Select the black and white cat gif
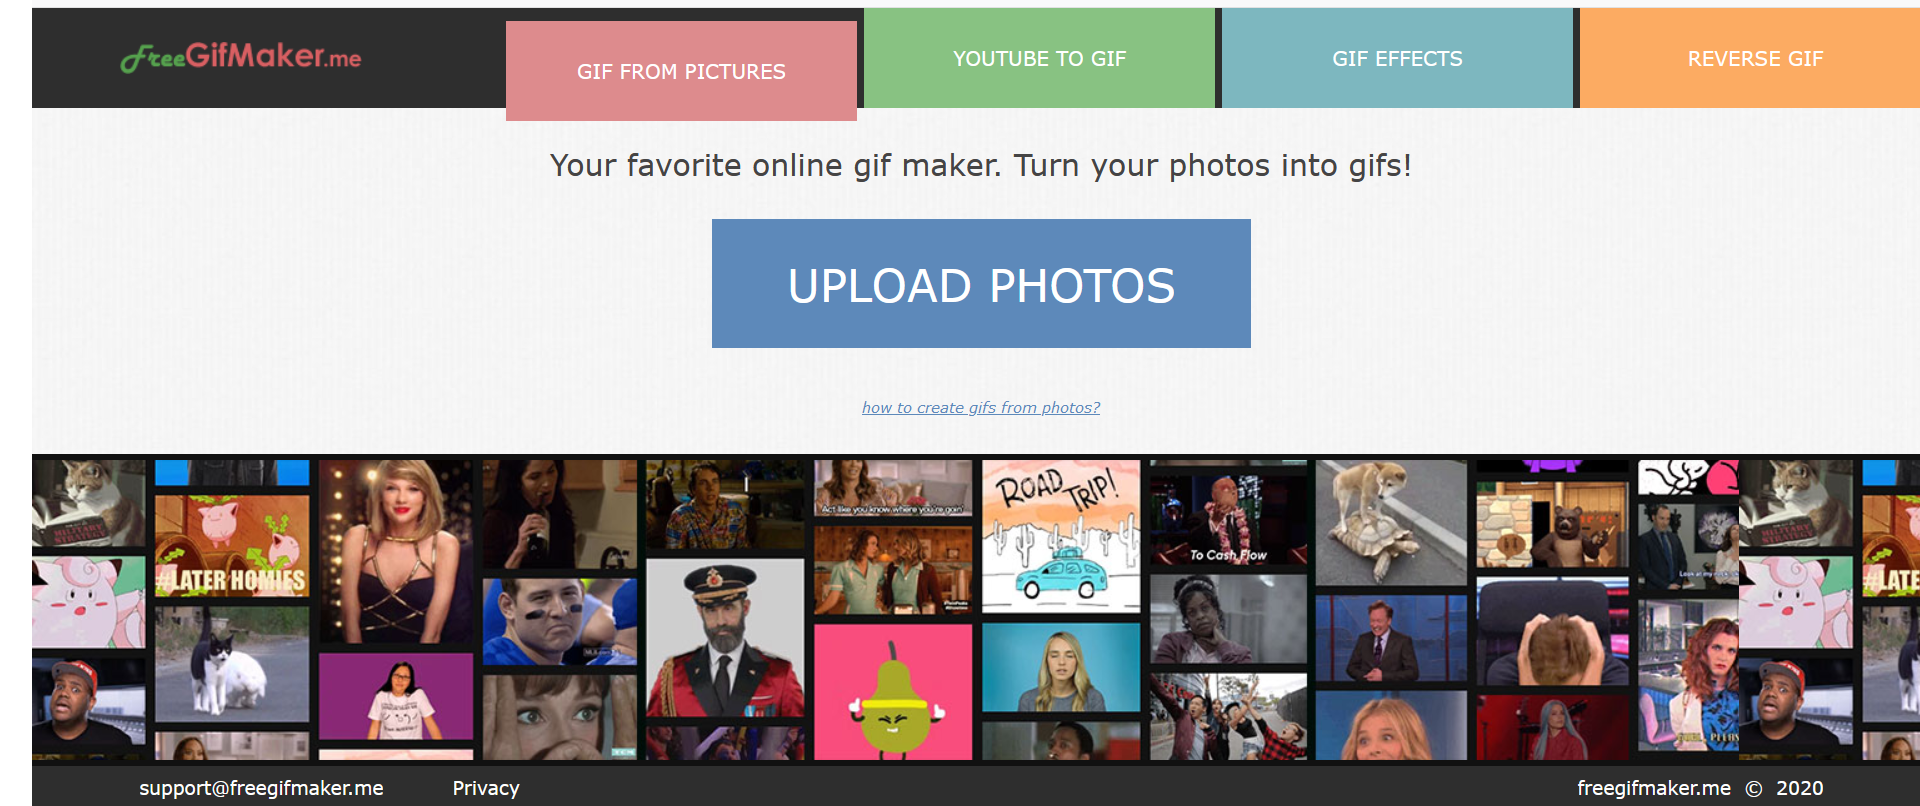The height and width of the screenshot is (806, 1920). click(x=231, y=663)
